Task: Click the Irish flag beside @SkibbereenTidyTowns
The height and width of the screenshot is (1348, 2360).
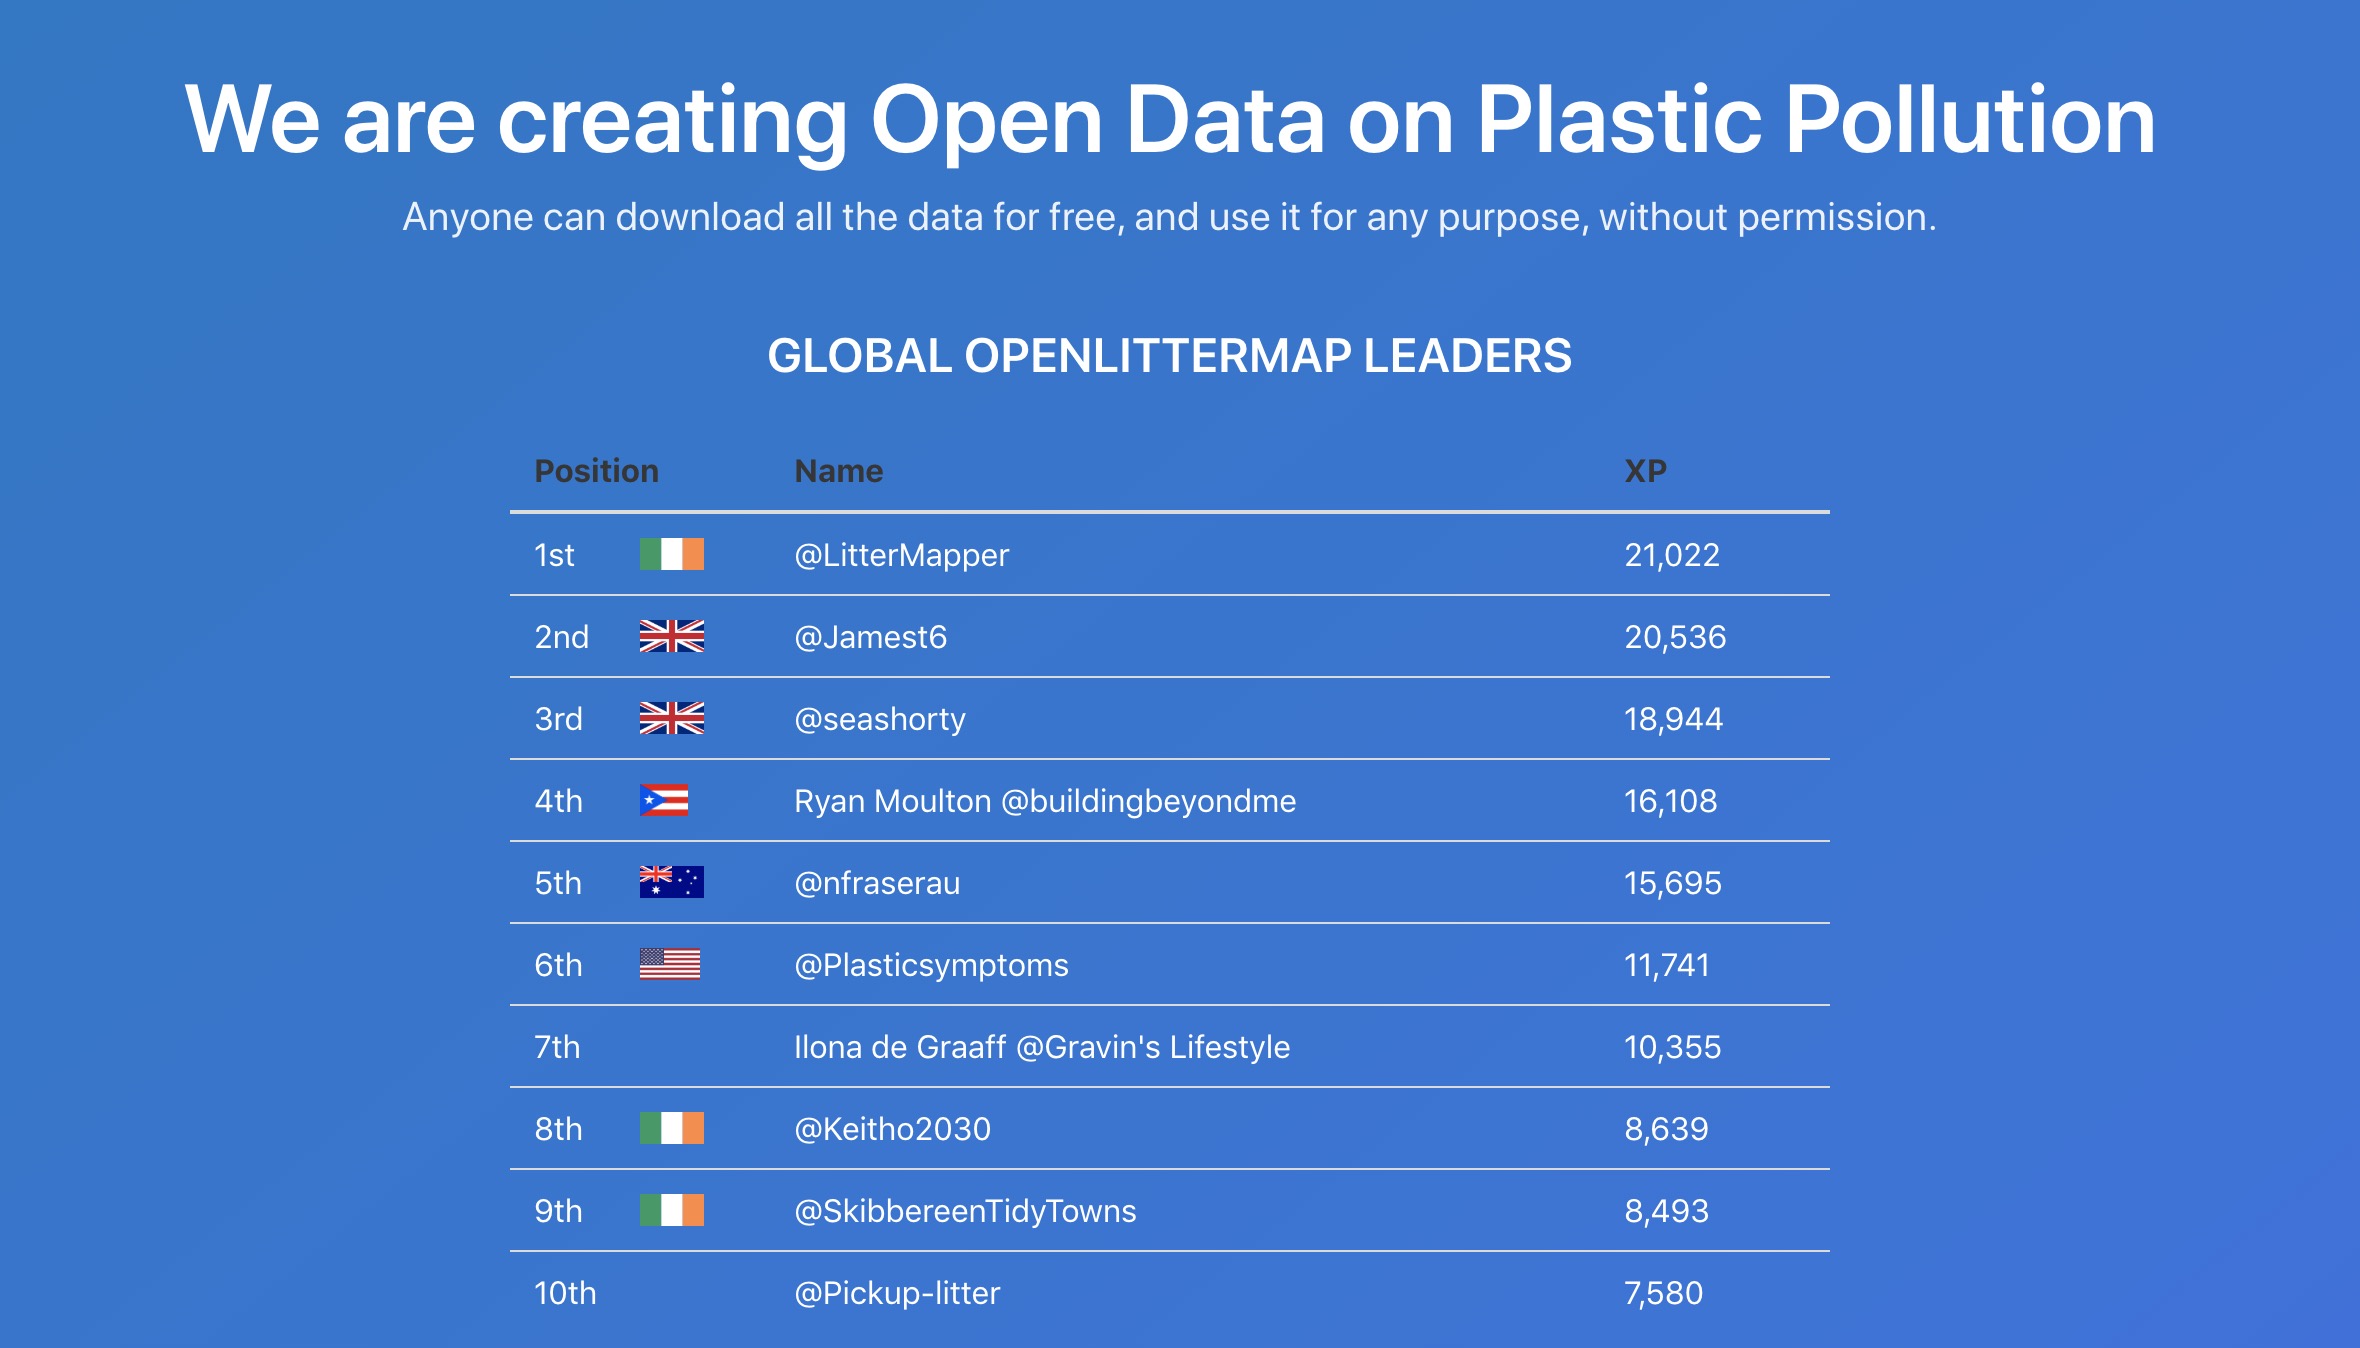Action: point(674,1210)
